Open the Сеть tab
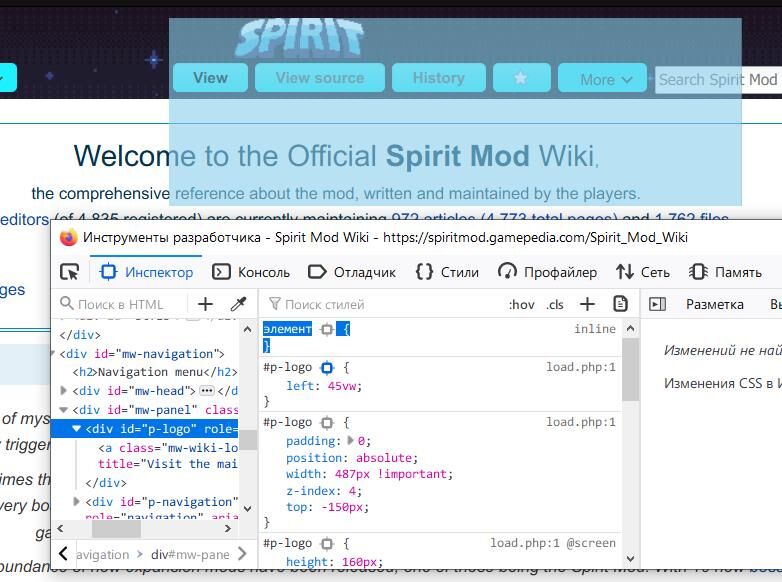The height and width of the screenshot is (582, 782). tap(642, 272)
